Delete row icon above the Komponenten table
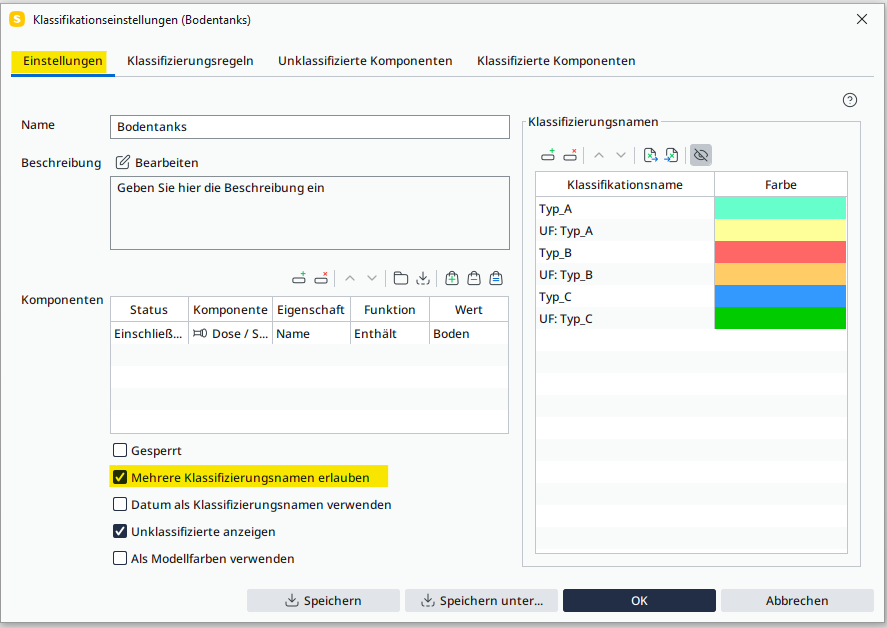 coord(321,279)
